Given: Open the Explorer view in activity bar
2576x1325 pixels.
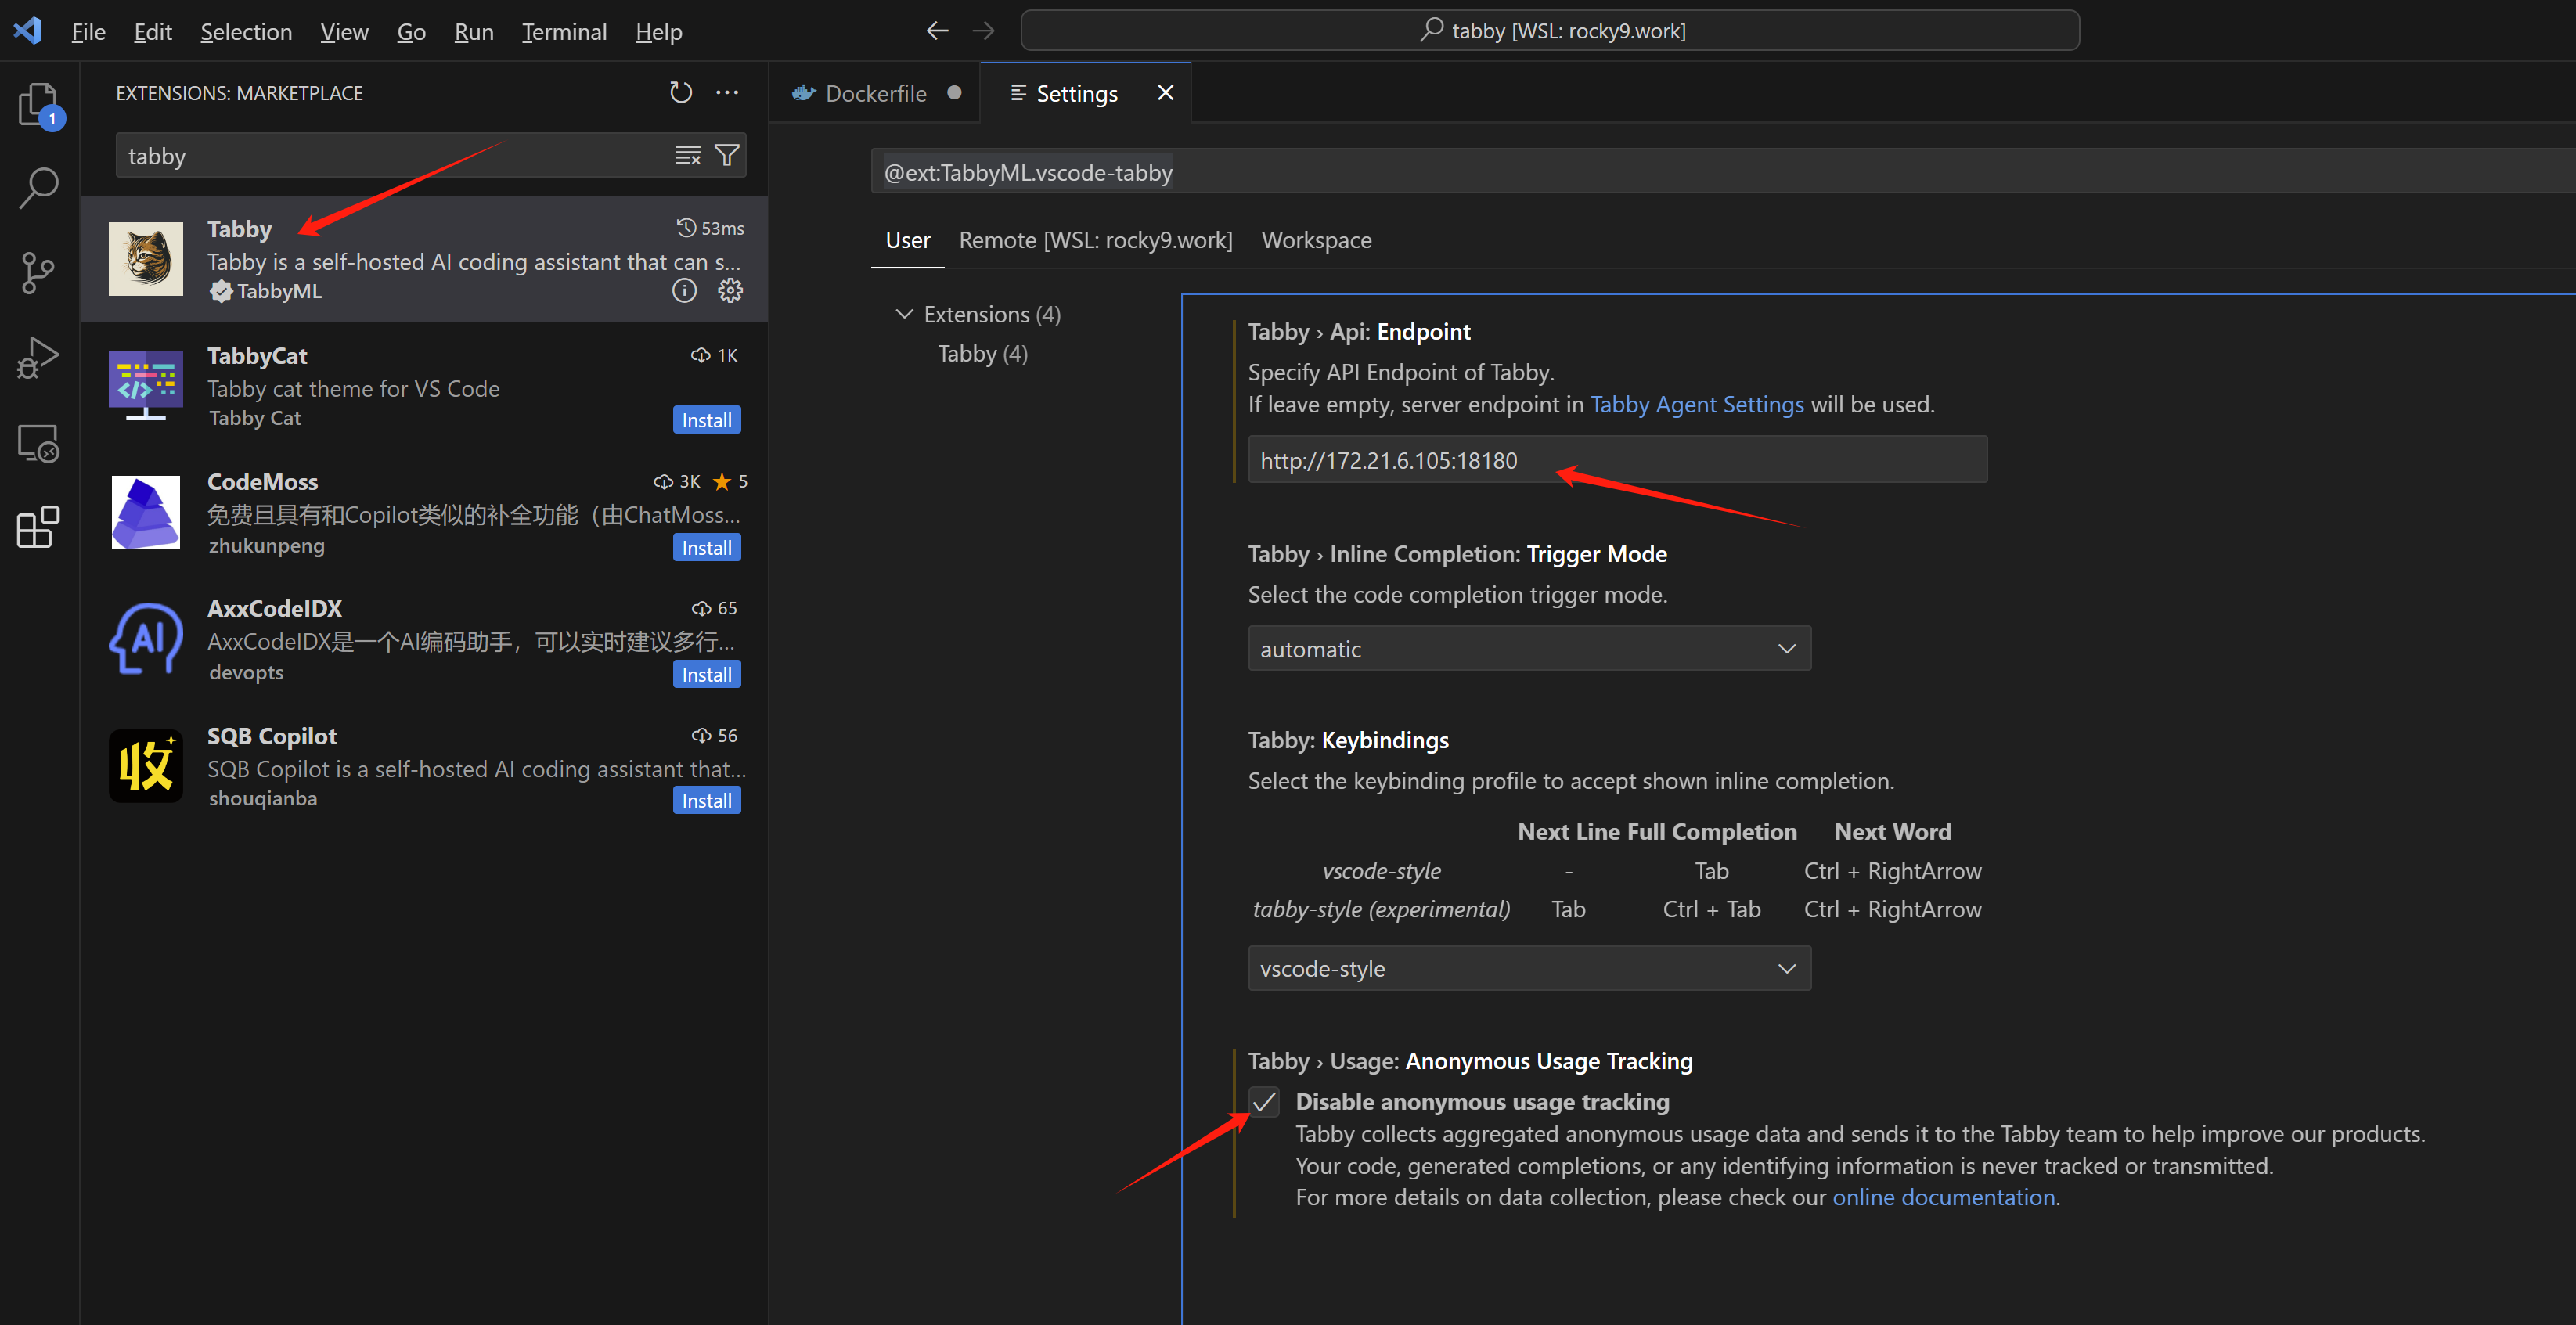Looking at the screenshot, I should [x=39, y=104].
